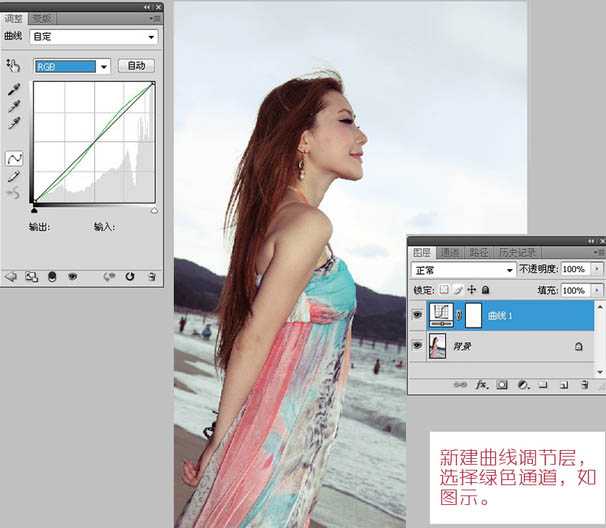
Task: Pick the white point eyedropper in Curves
Action: click(14, 123)
